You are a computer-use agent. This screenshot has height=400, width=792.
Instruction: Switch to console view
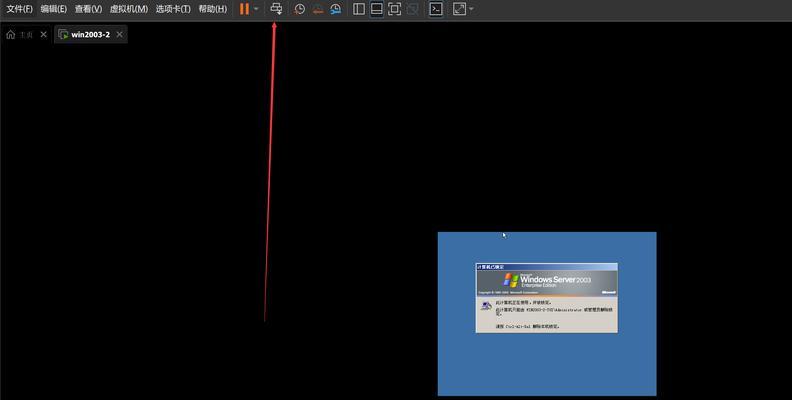(x=436, y=9)
